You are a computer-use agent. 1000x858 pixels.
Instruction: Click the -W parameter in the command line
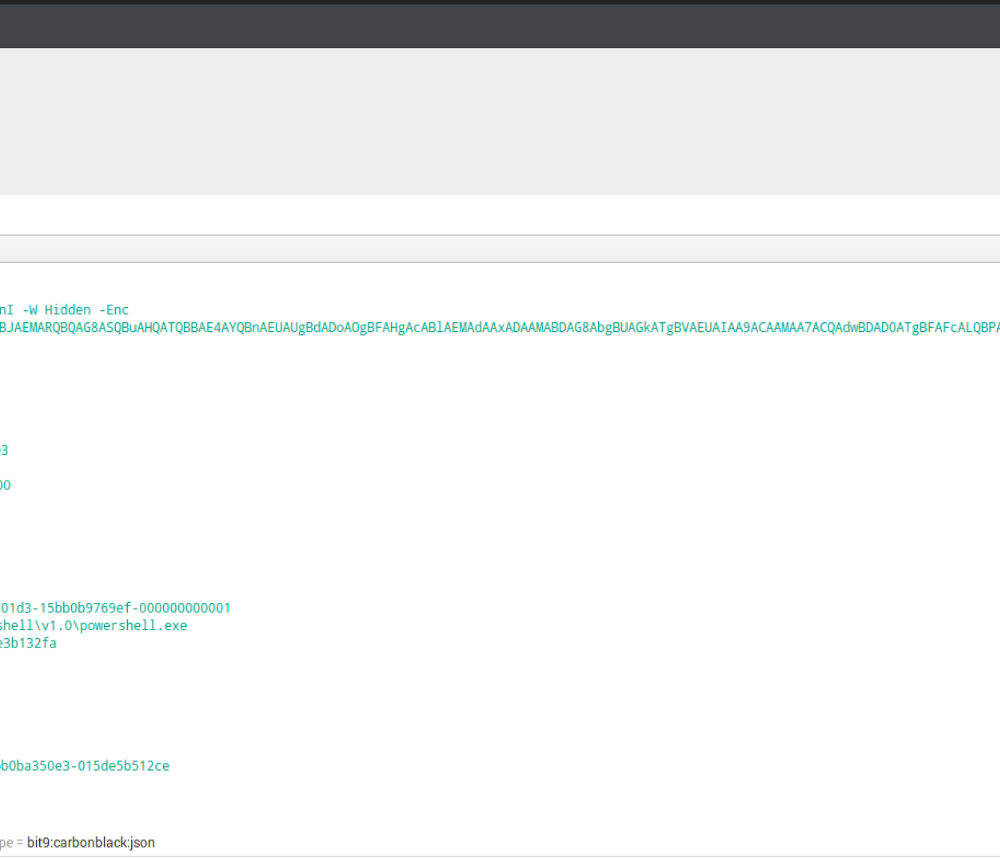(30, 310)
